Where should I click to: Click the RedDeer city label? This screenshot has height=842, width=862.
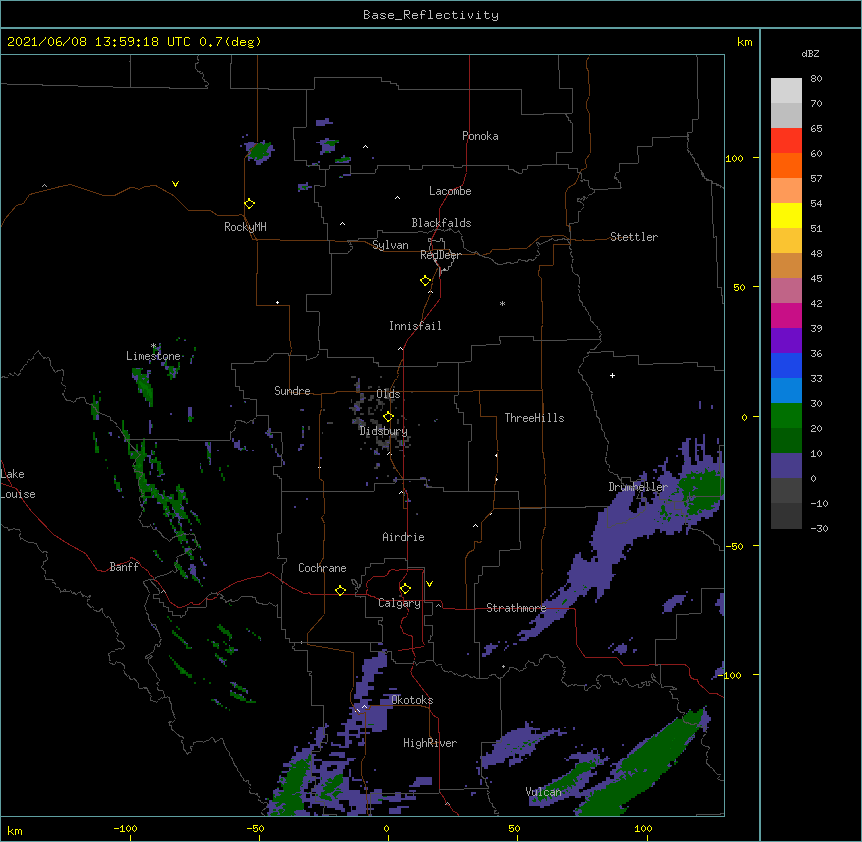(440, 255)
